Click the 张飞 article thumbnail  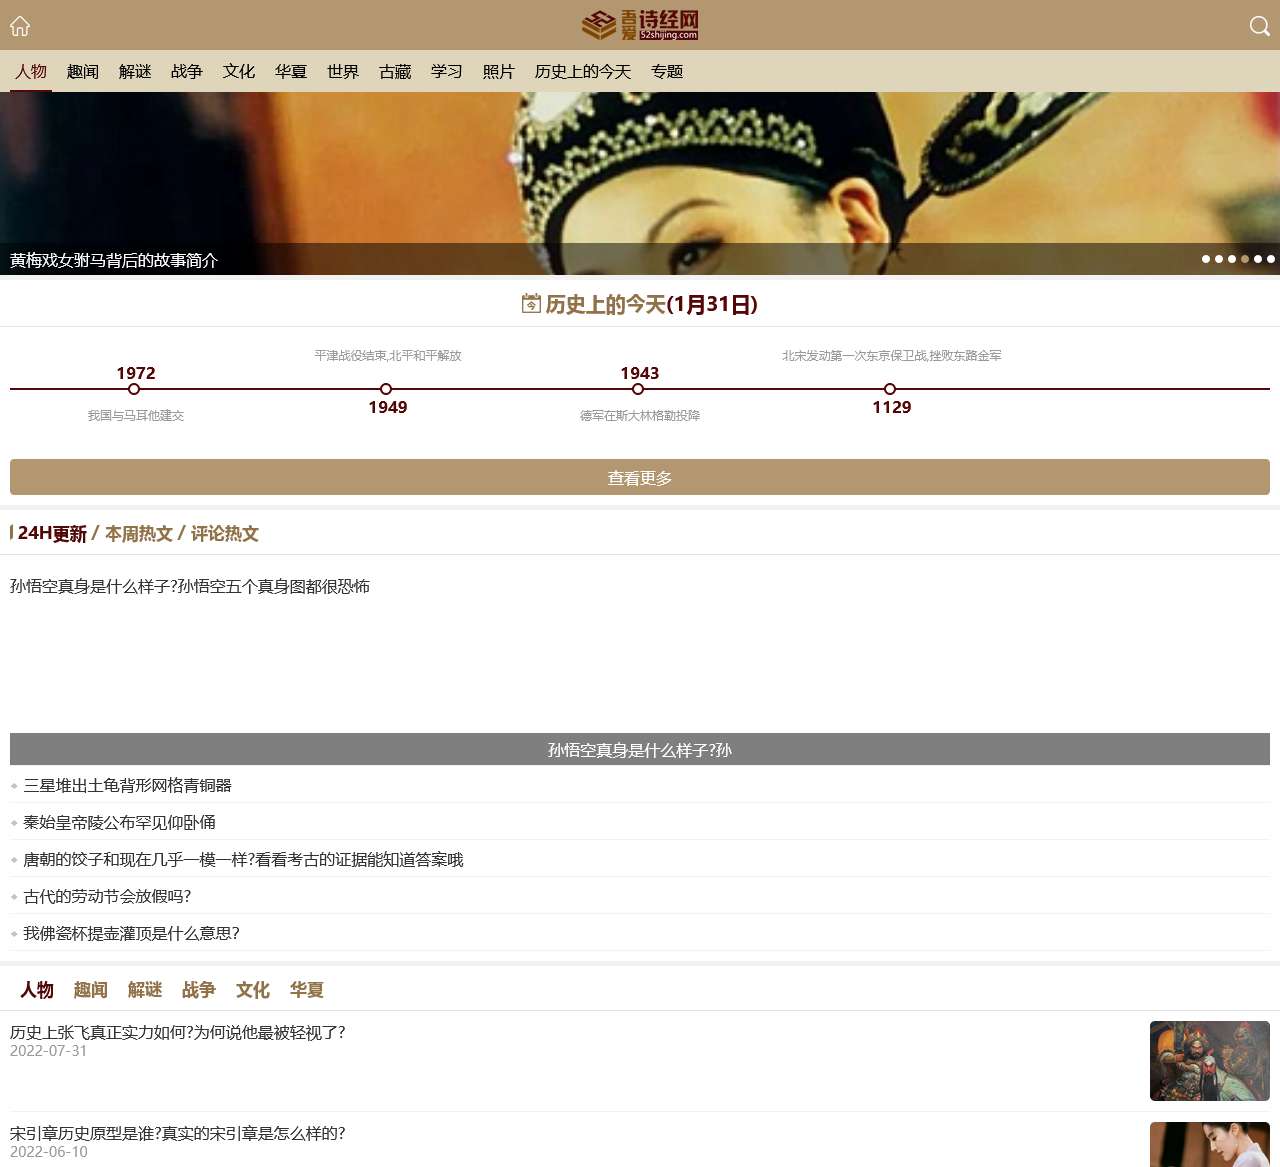tap(1210, 1061)
